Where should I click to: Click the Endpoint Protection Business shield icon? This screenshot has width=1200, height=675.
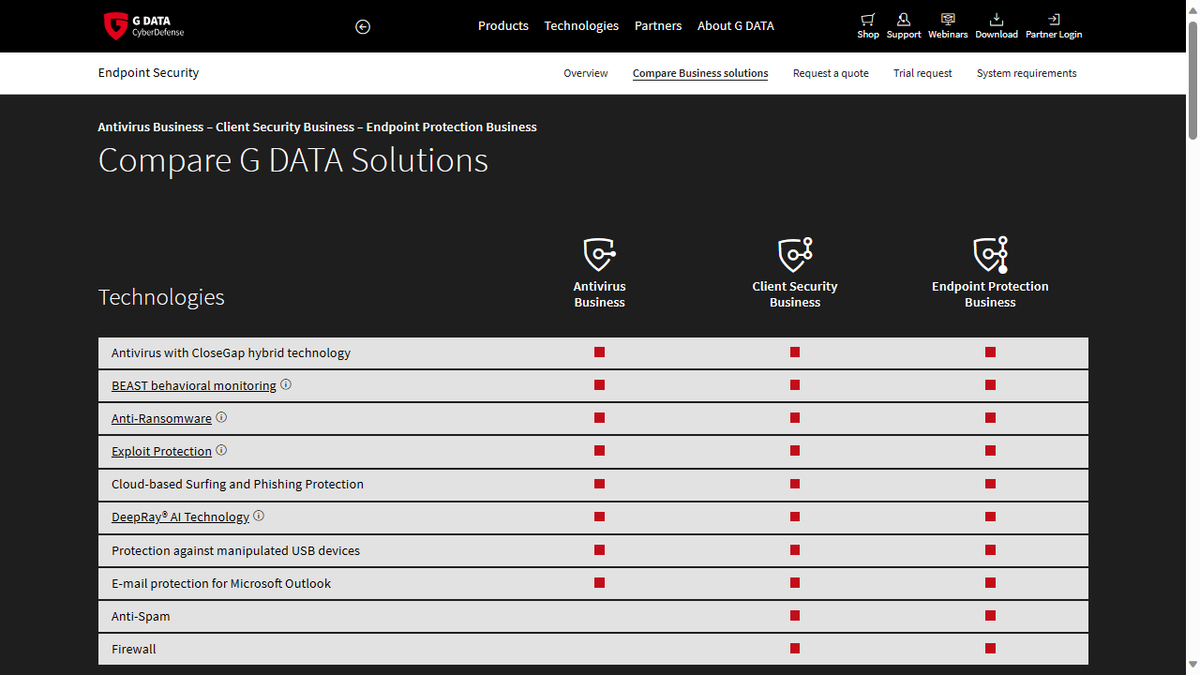989,253
